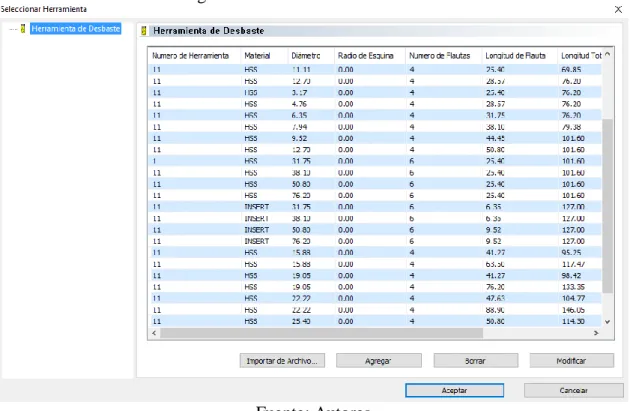Select the Herramienta de Desbaste tree item
Screen dimensions: 630x411
pos(76,29)
